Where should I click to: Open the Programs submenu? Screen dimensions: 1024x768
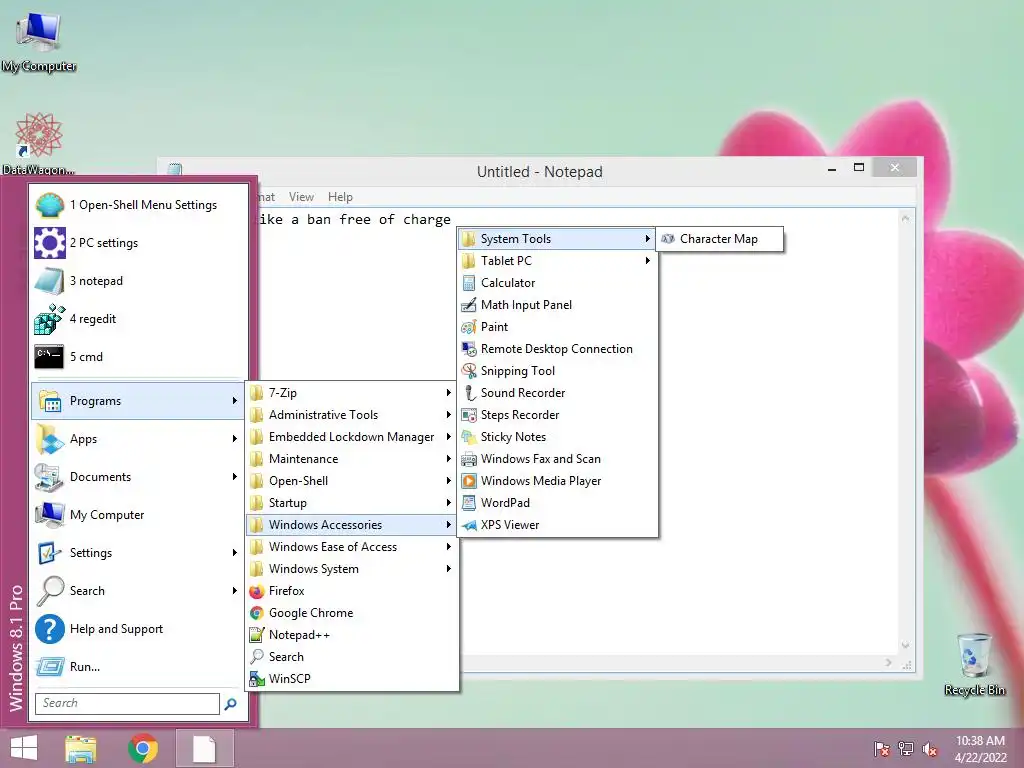pyautogui.click(x=138, y=401)
